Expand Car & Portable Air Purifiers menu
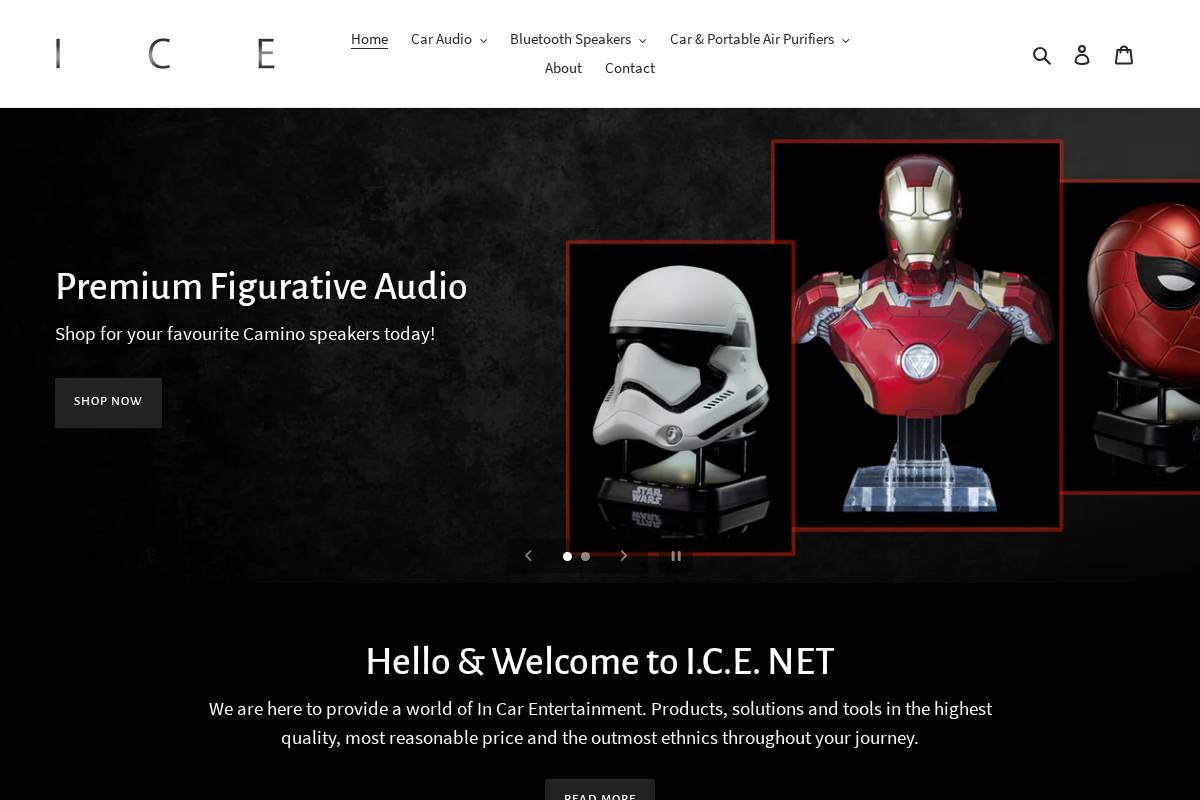Screen dimensions: 1200x800 click(760, 39)
